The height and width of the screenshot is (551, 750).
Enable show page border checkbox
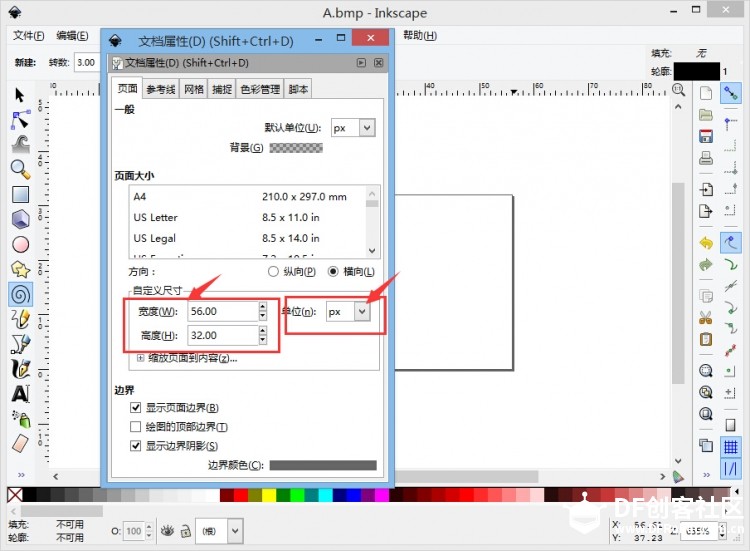pyautogui.click(x=136, y=408)
